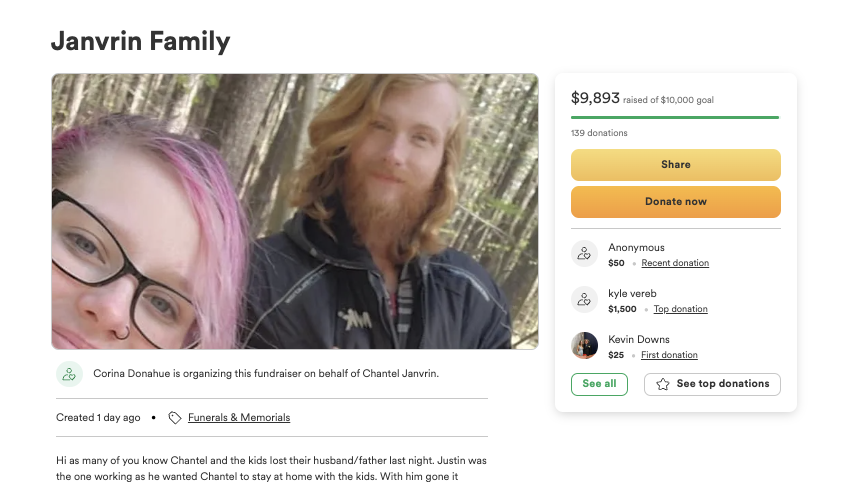
Task: Click the fundraiser story paragraph text
Action: pos(271,468)
